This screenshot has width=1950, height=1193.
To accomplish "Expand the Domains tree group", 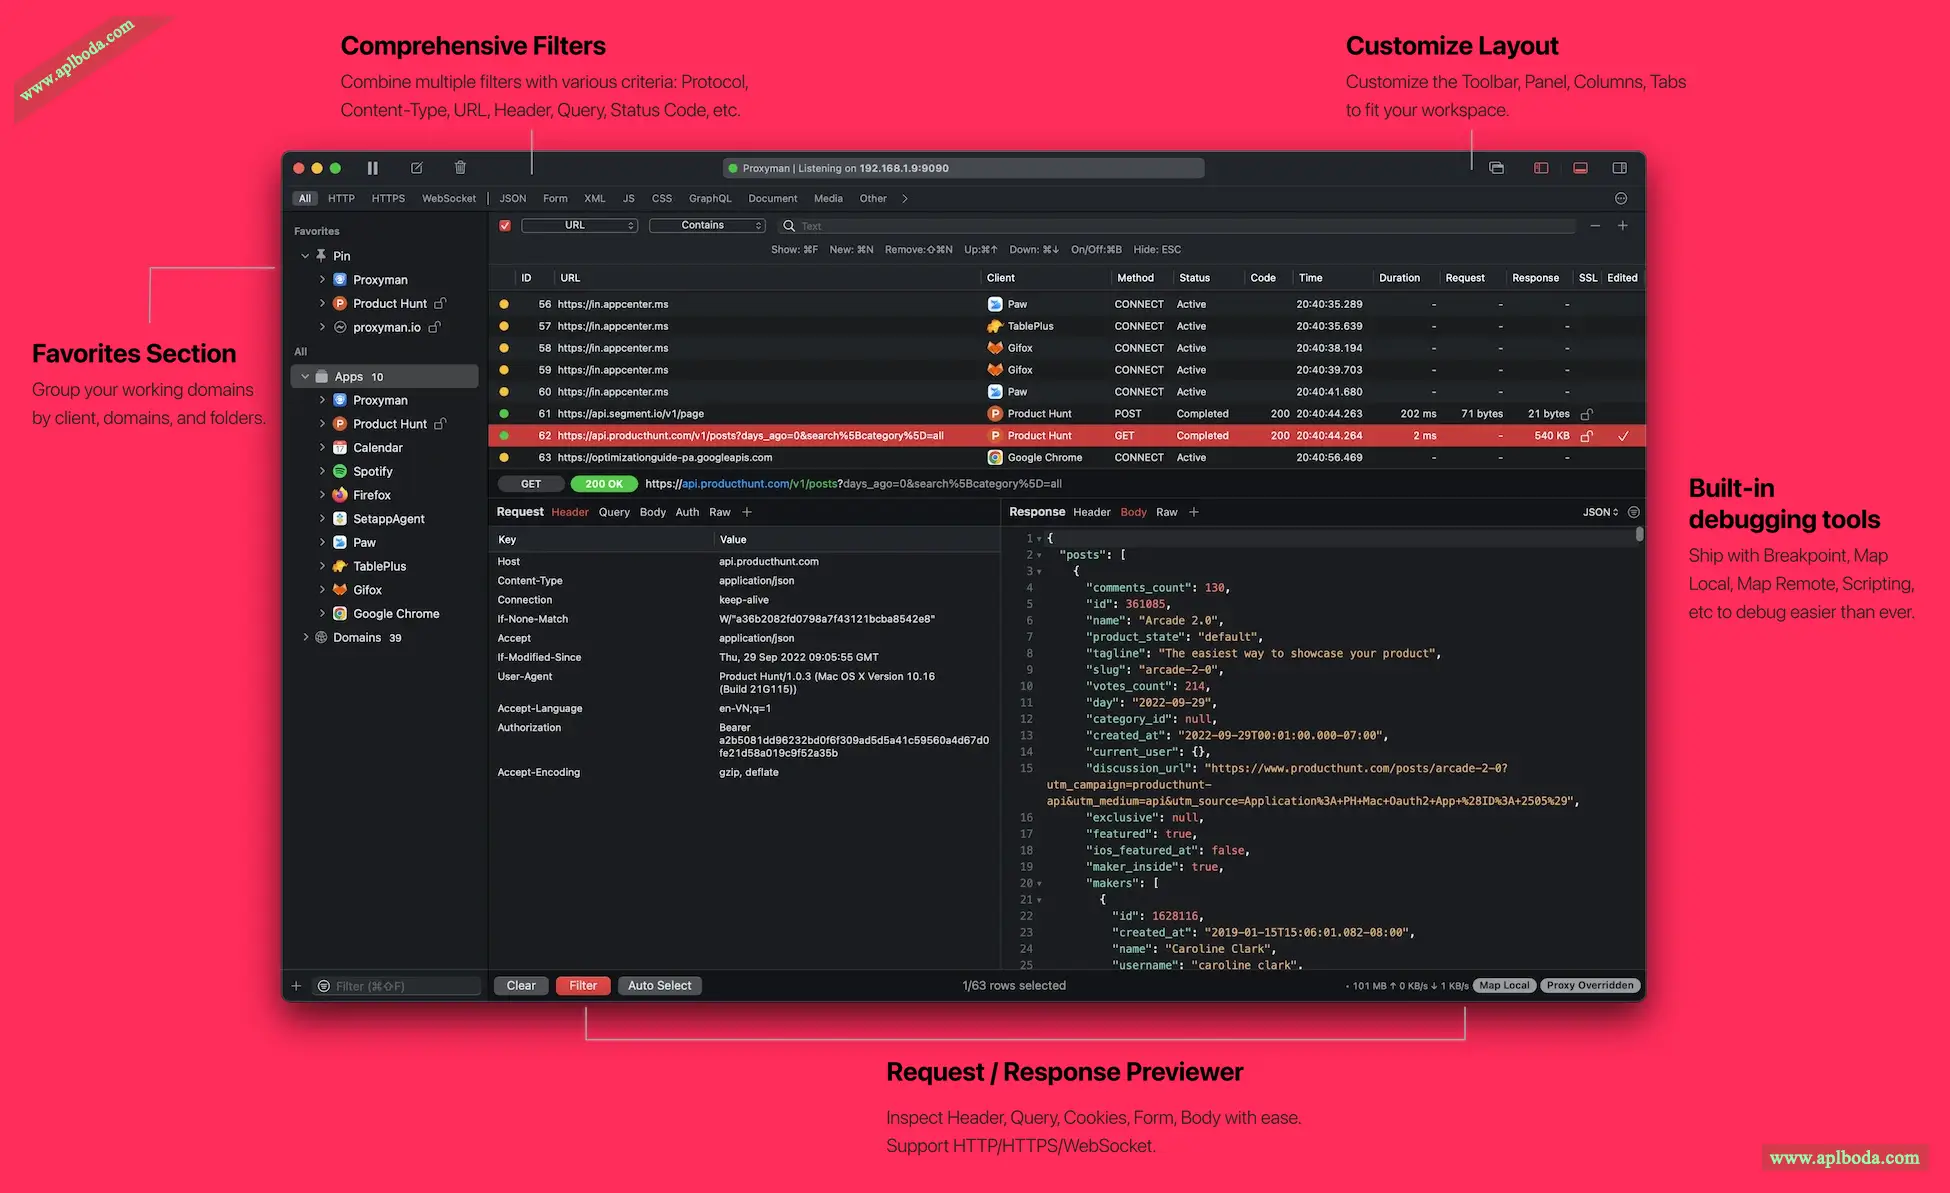I will pos(306,638).
